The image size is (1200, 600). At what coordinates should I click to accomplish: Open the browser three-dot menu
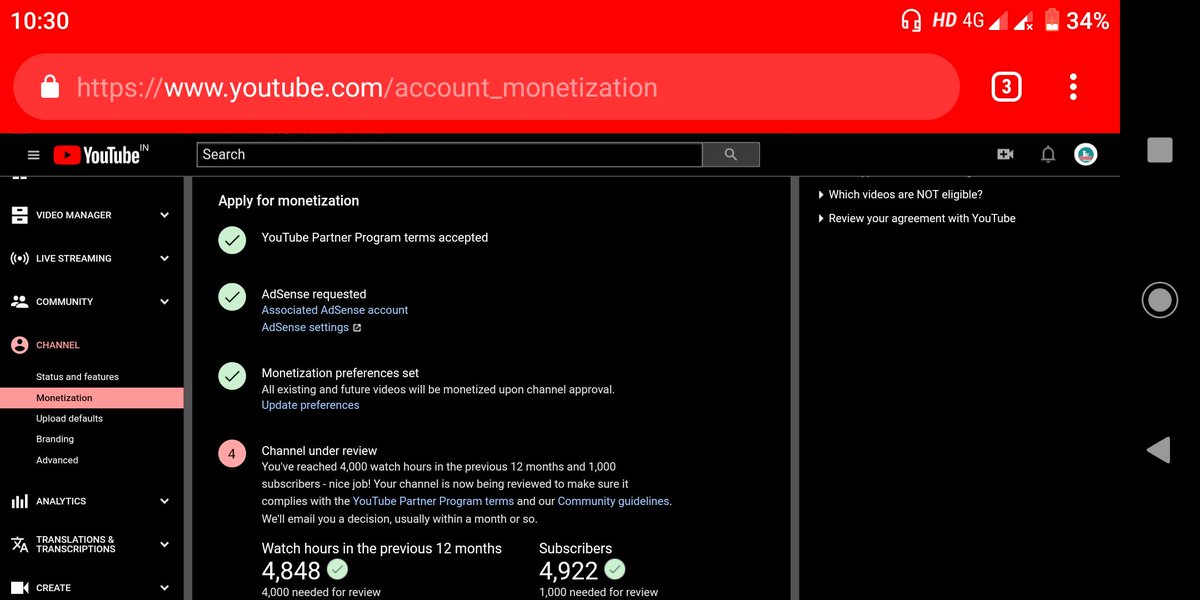coord(1073,87)
